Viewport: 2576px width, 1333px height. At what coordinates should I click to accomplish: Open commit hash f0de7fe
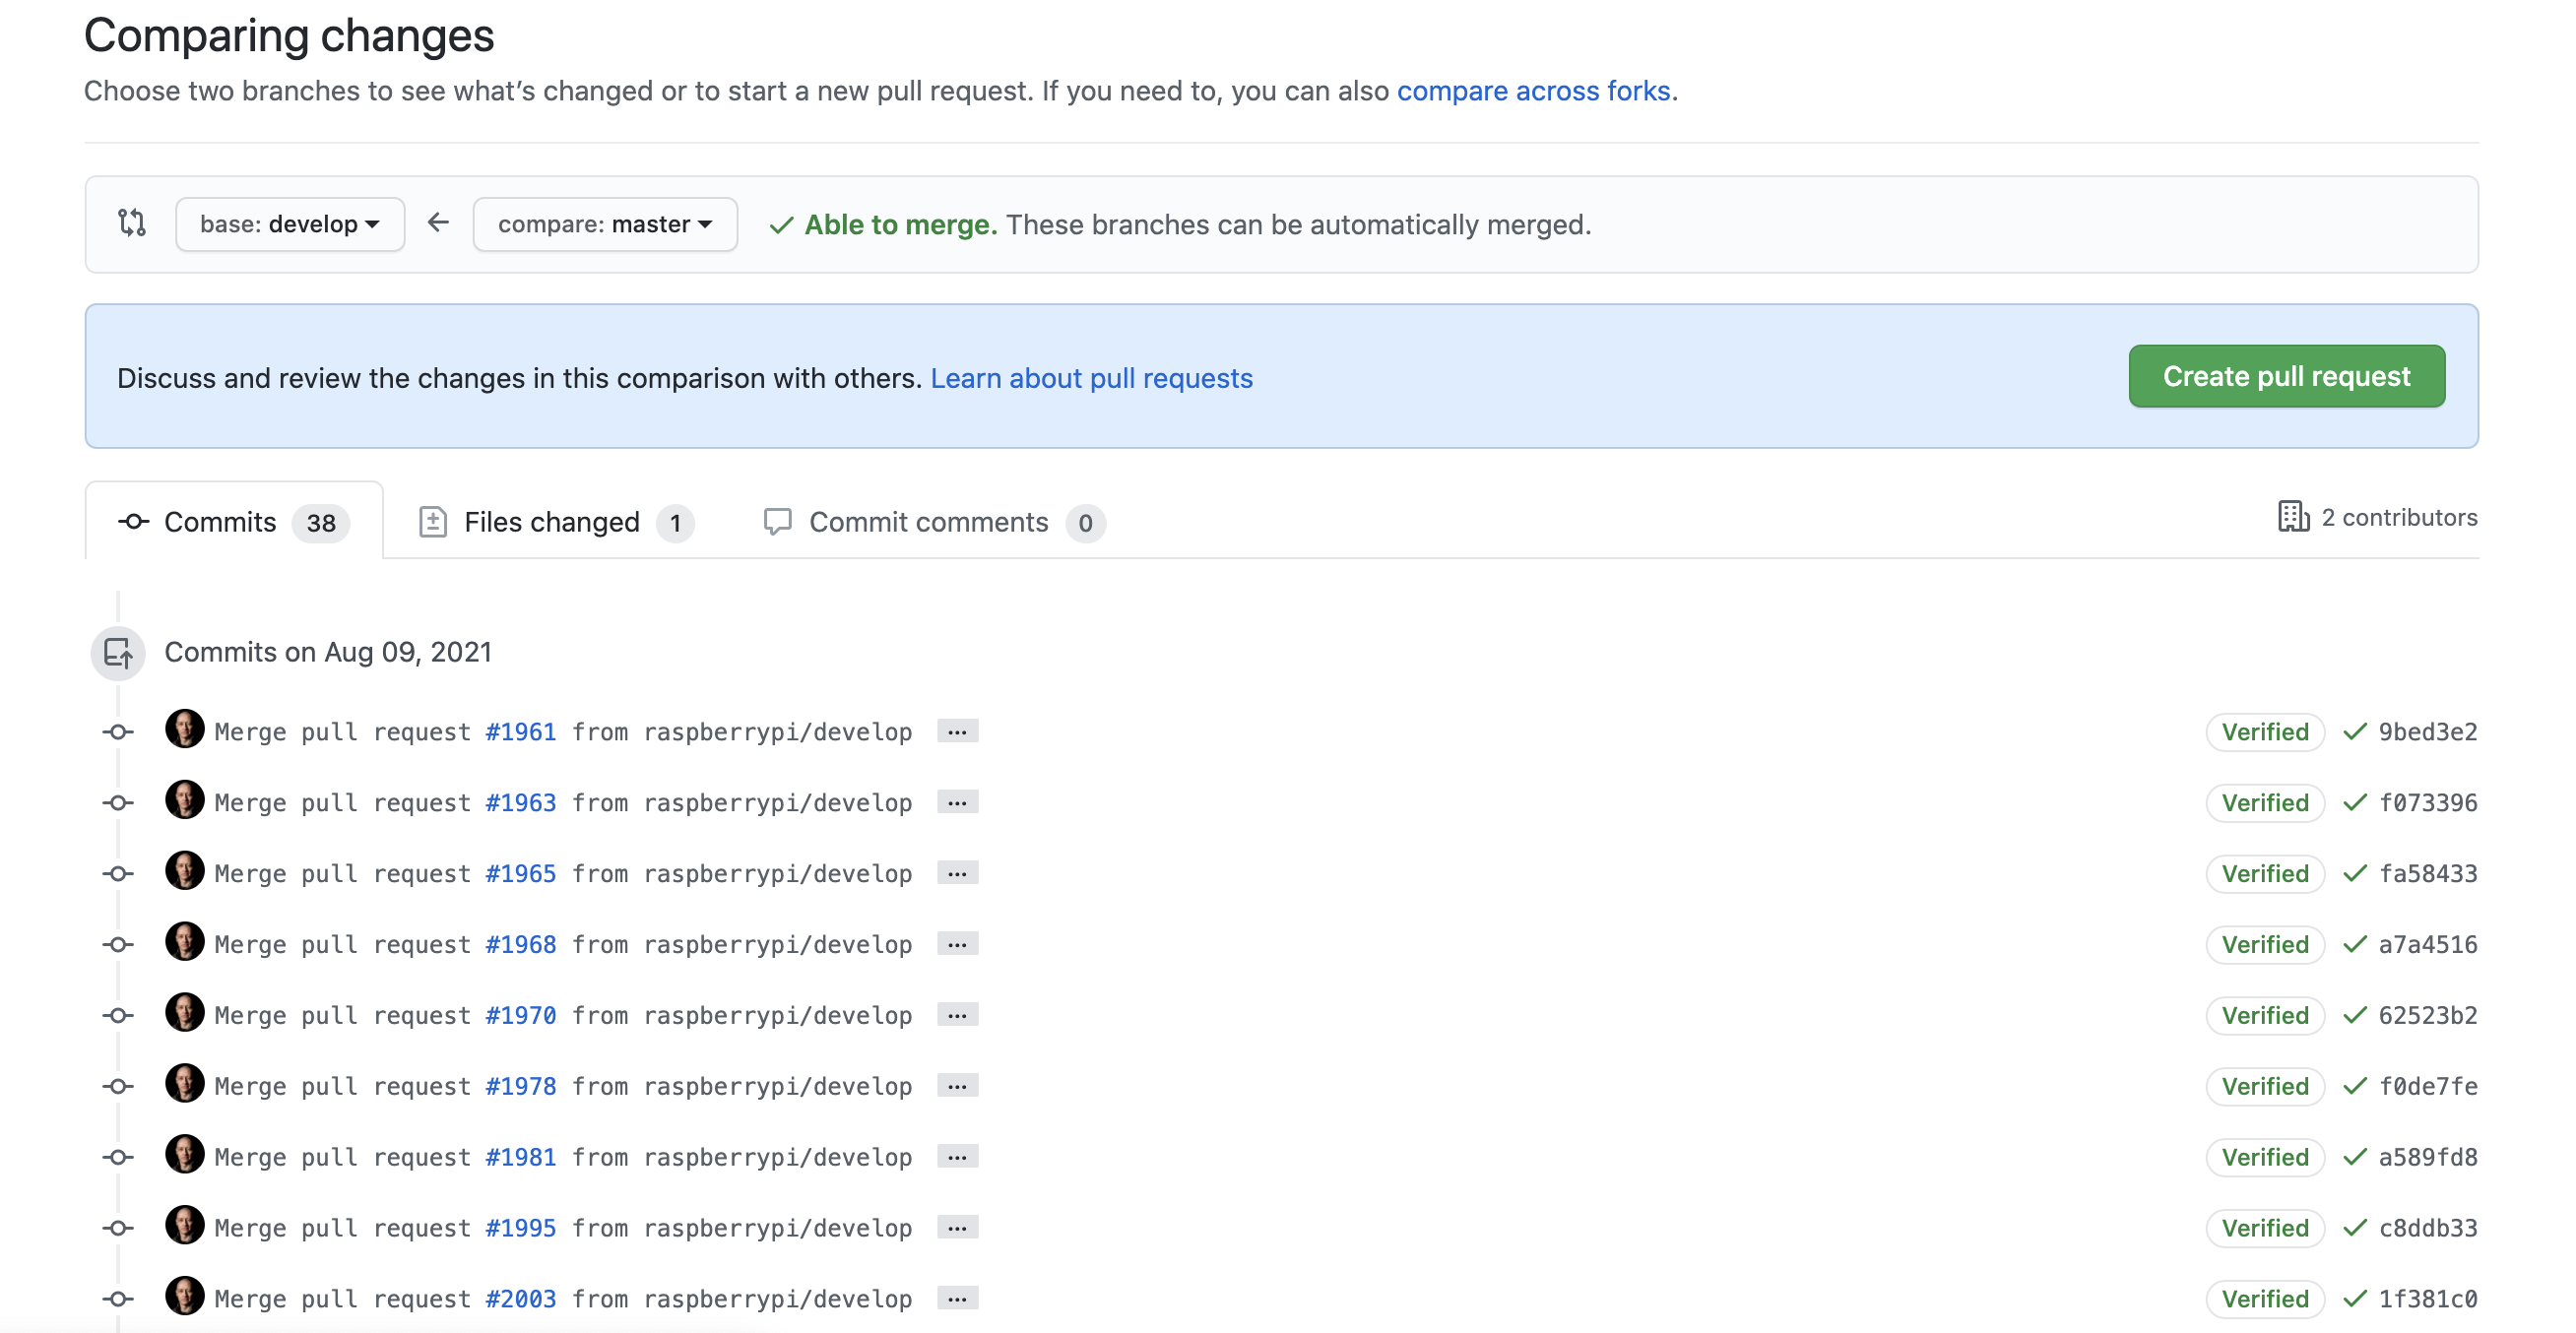pyautogui.click(x=2427, y=1087)
